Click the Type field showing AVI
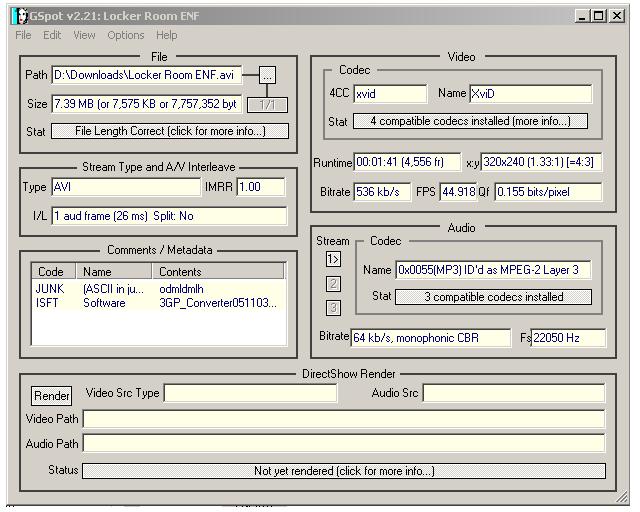 126,187
